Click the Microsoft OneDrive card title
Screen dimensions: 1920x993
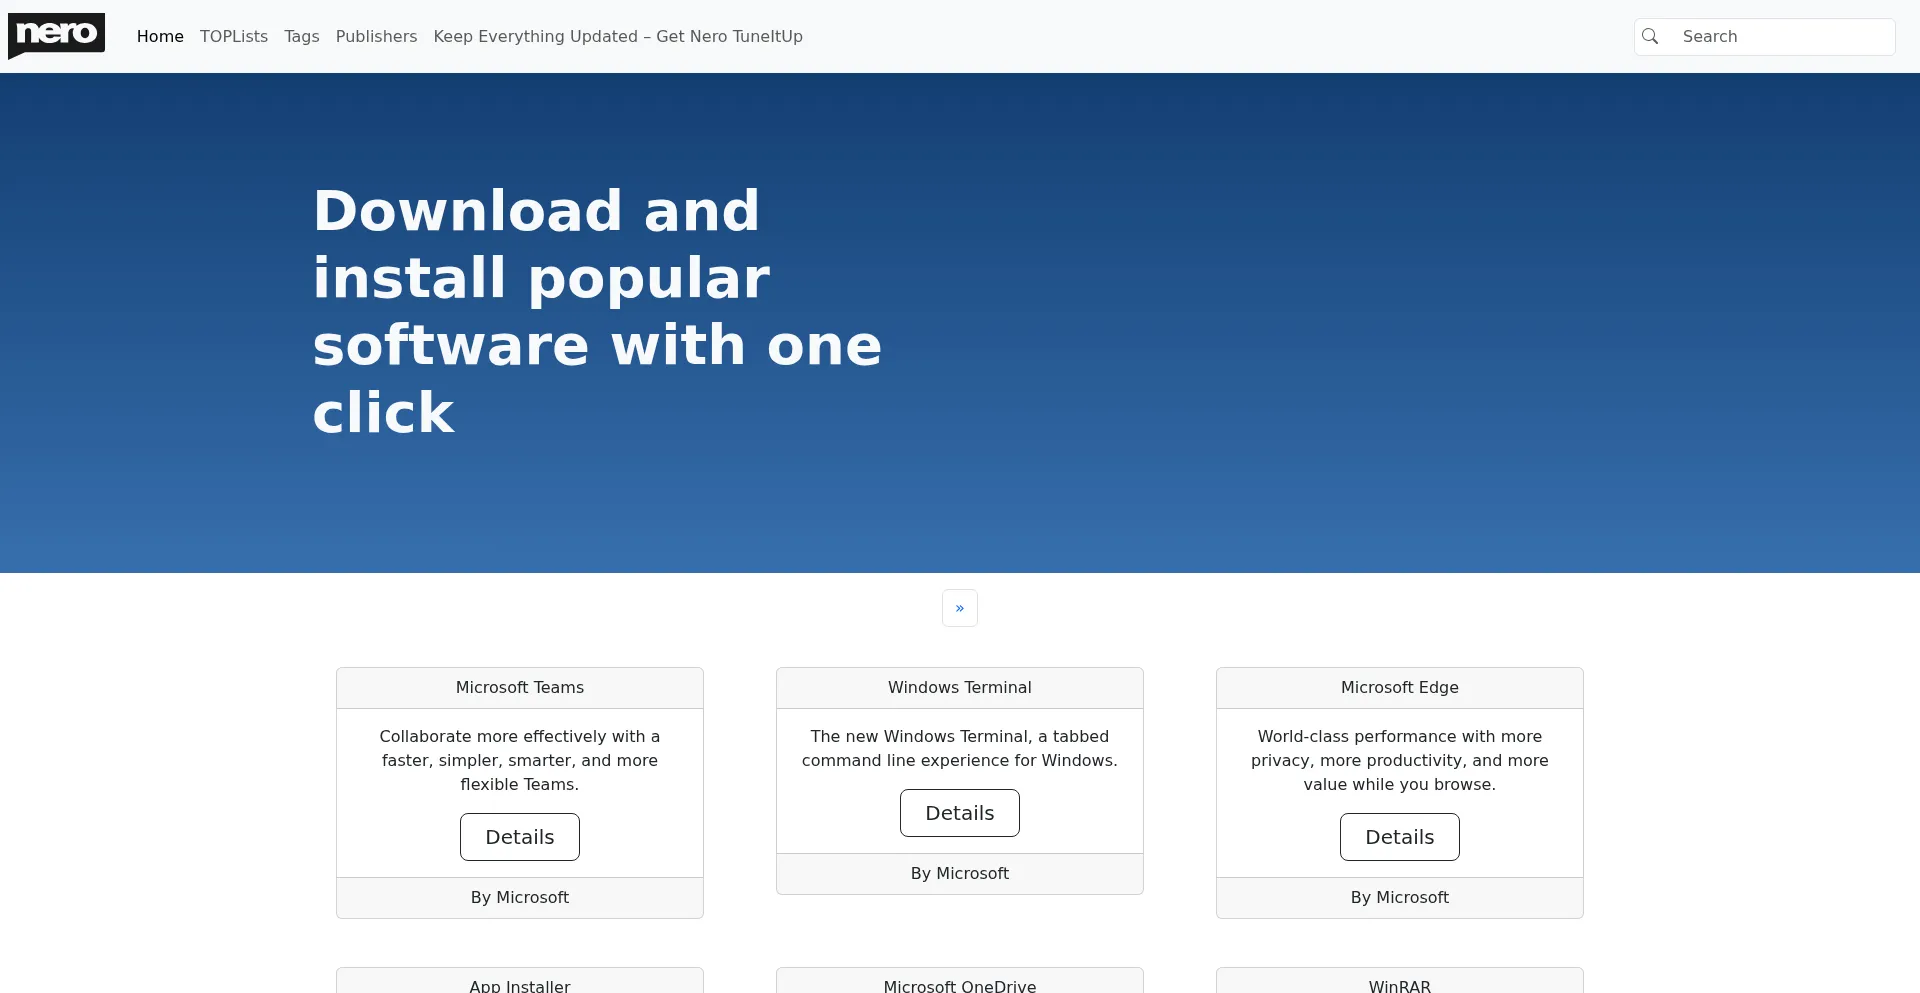[960, 986]
